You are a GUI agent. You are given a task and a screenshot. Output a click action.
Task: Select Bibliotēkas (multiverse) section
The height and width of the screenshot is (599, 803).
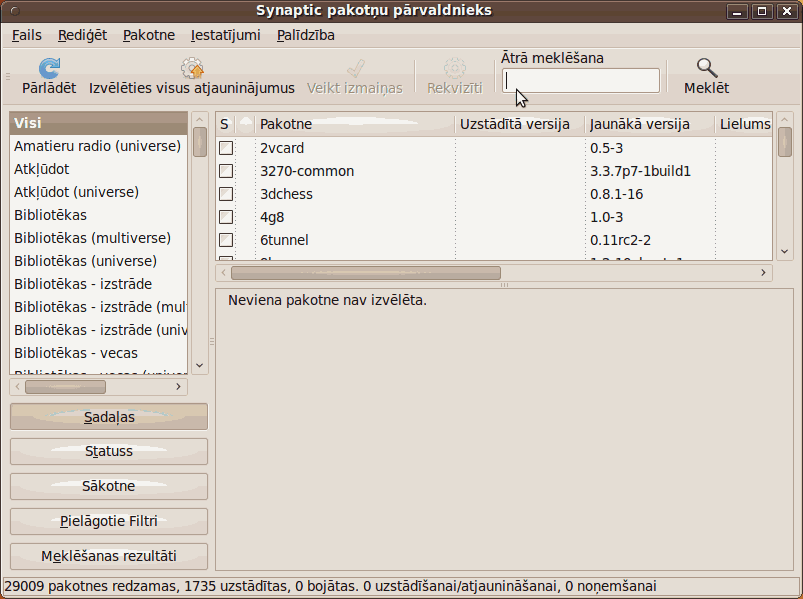tap(98, 239)
